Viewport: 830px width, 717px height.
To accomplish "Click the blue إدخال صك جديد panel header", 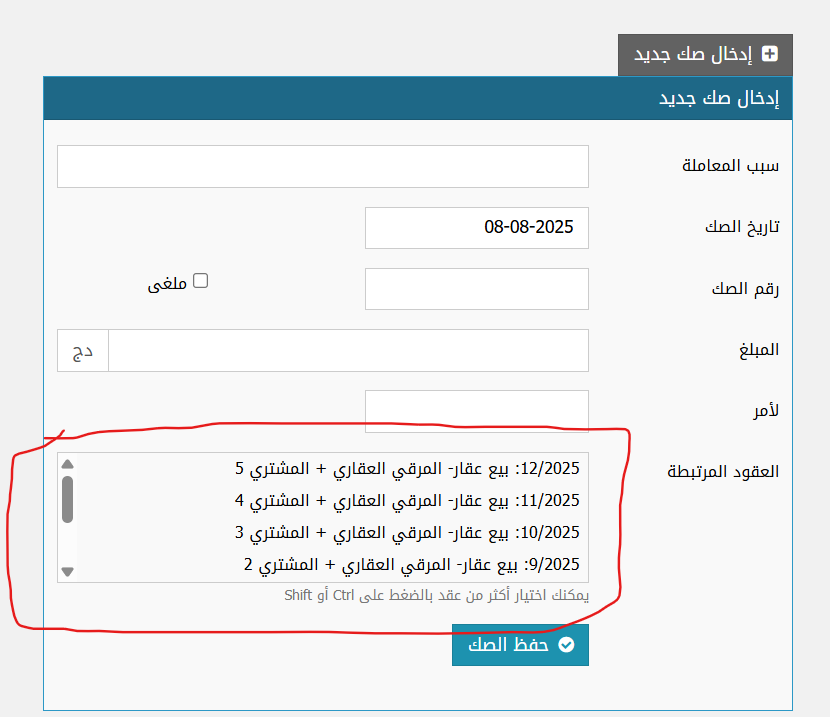I will 417,99.
